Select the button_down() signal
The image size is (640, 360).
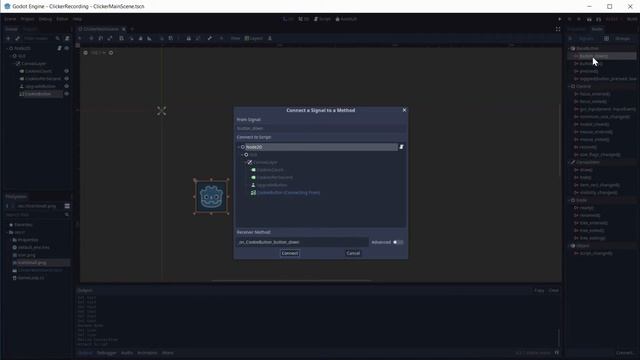593,56
